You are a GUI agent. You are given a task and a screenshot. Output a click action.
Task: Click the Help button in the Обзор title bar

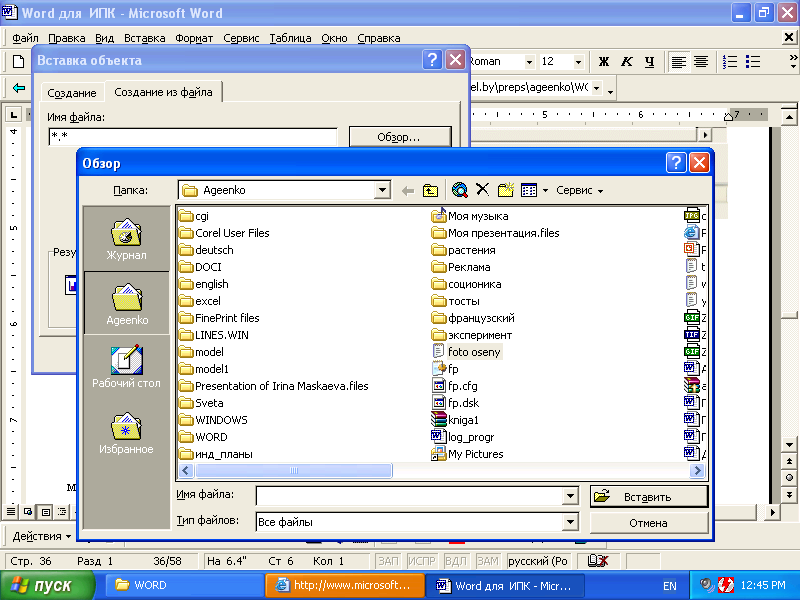pyautogui.click(x=676, y=163)
